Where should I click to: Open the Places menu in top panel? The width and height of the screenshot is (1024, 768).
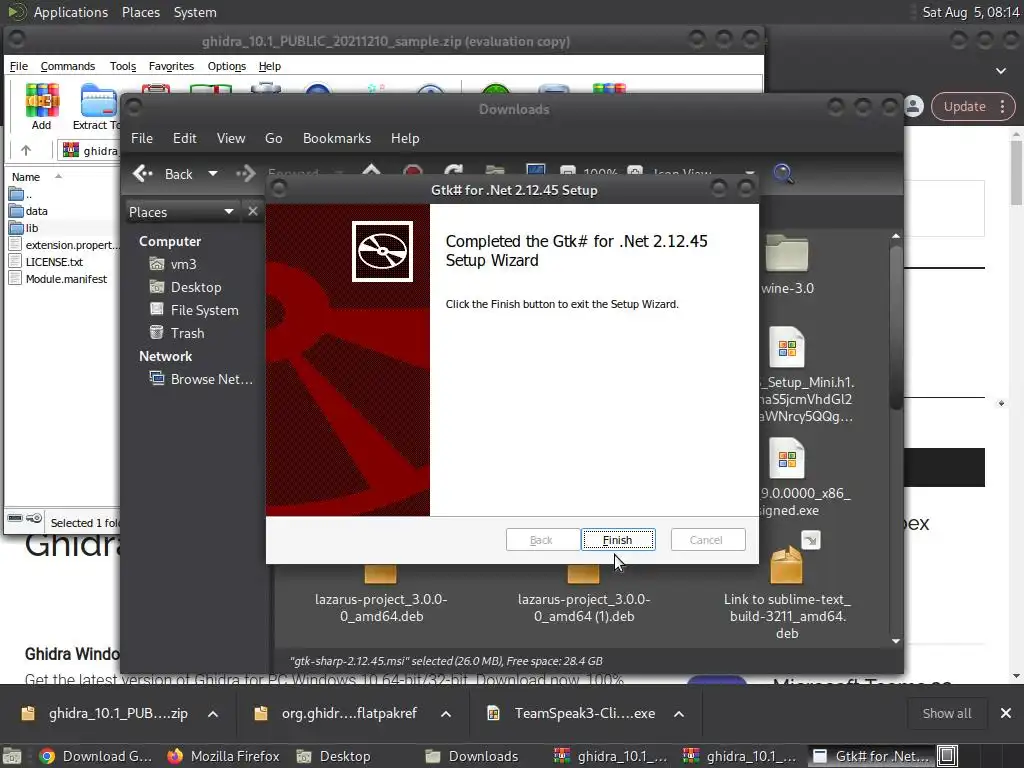pyautogui.click(x=141, y=12)
